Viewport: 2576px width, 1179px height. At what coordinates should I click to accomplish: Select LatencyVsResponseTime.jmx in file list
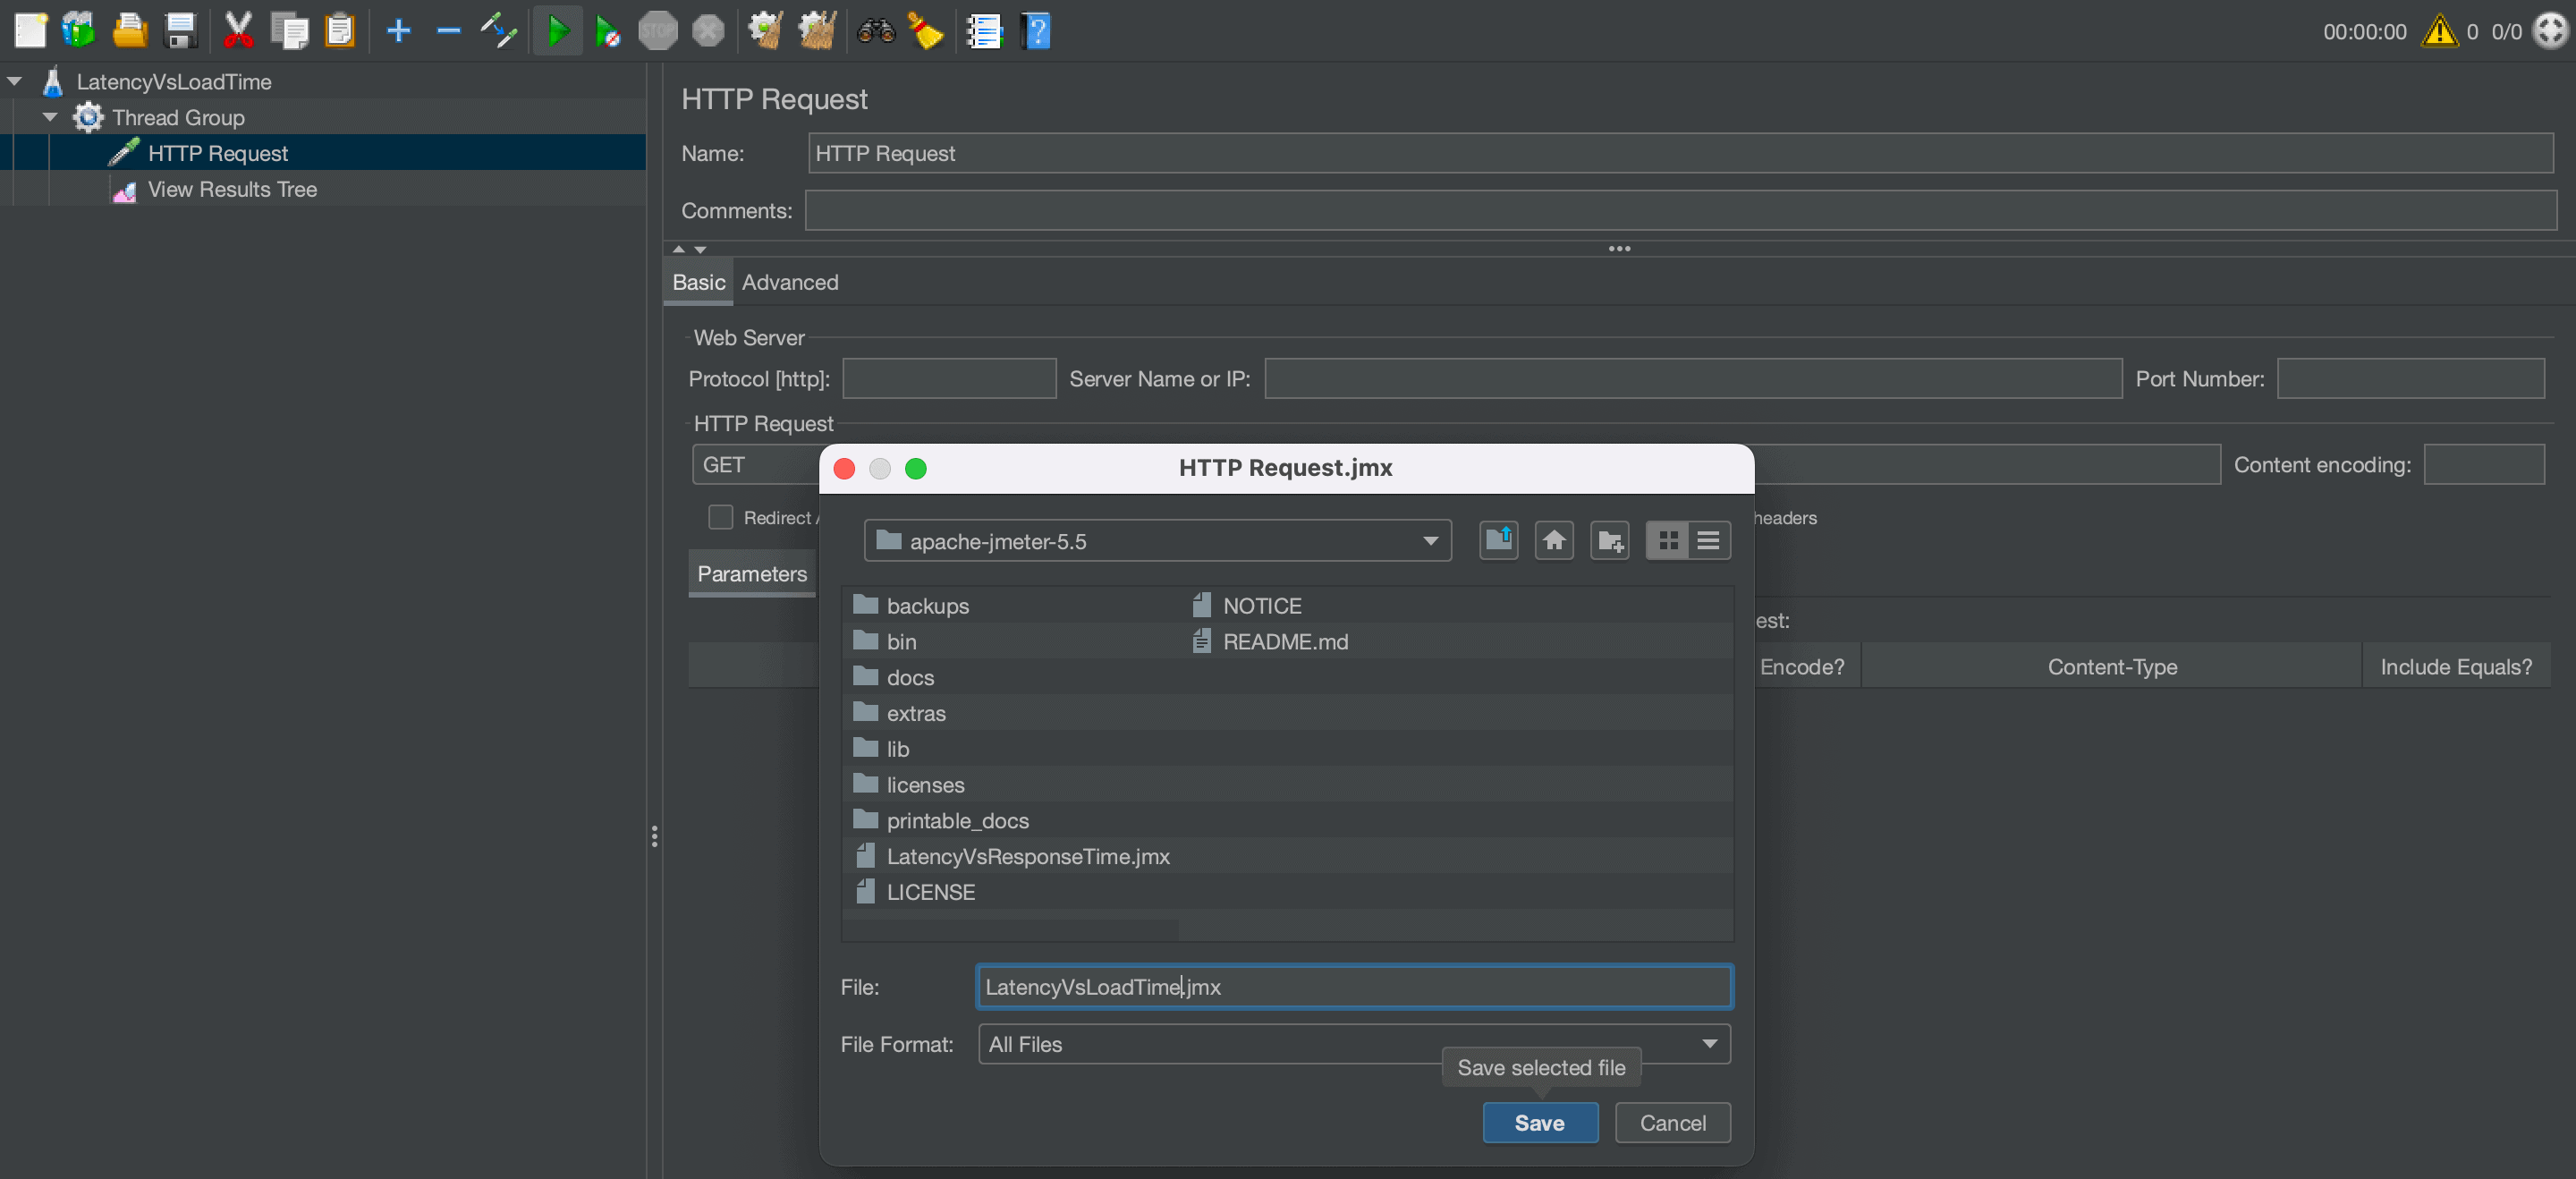[x=1027, y=856]
